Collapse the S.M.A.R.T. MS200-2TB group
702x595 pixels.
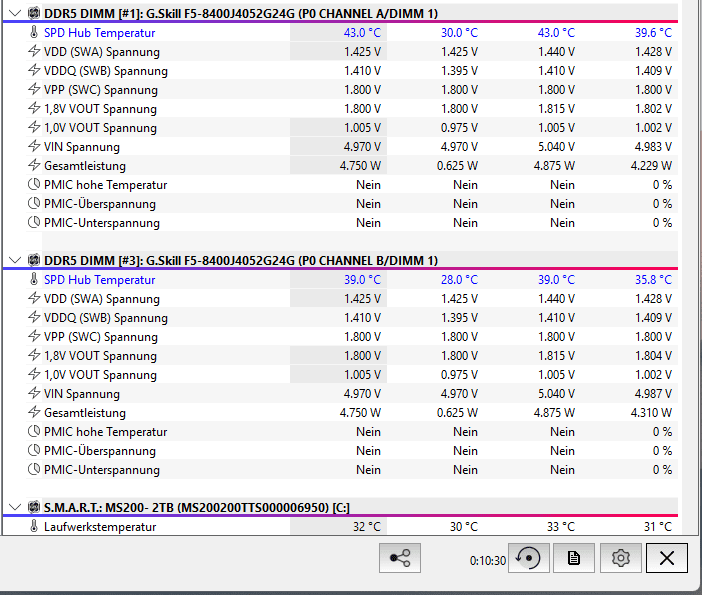click(15, 507)
